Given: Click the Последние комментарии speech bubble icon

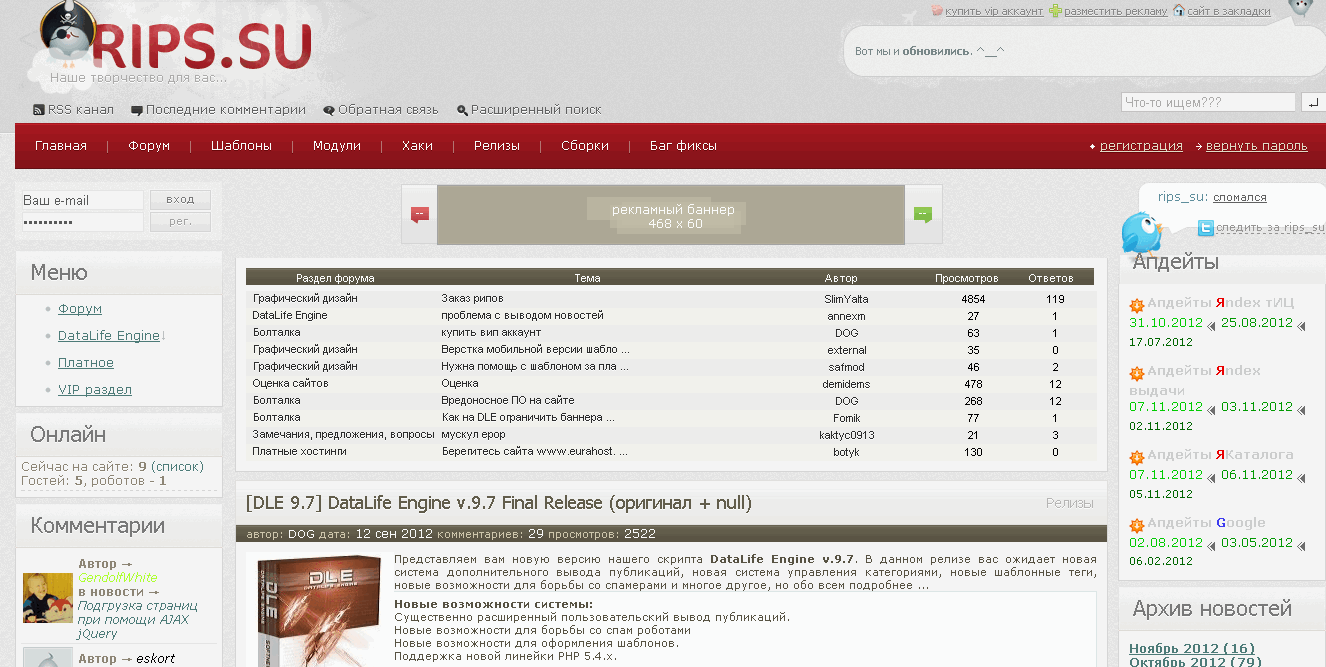Looking at the screenshot, I should (137, 110).
